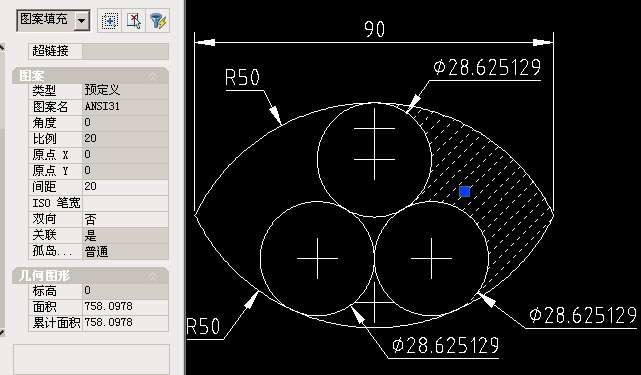Select the upper R50 radius dimension
This screenshot has height=375, width=641.
(x=242, y=77)
